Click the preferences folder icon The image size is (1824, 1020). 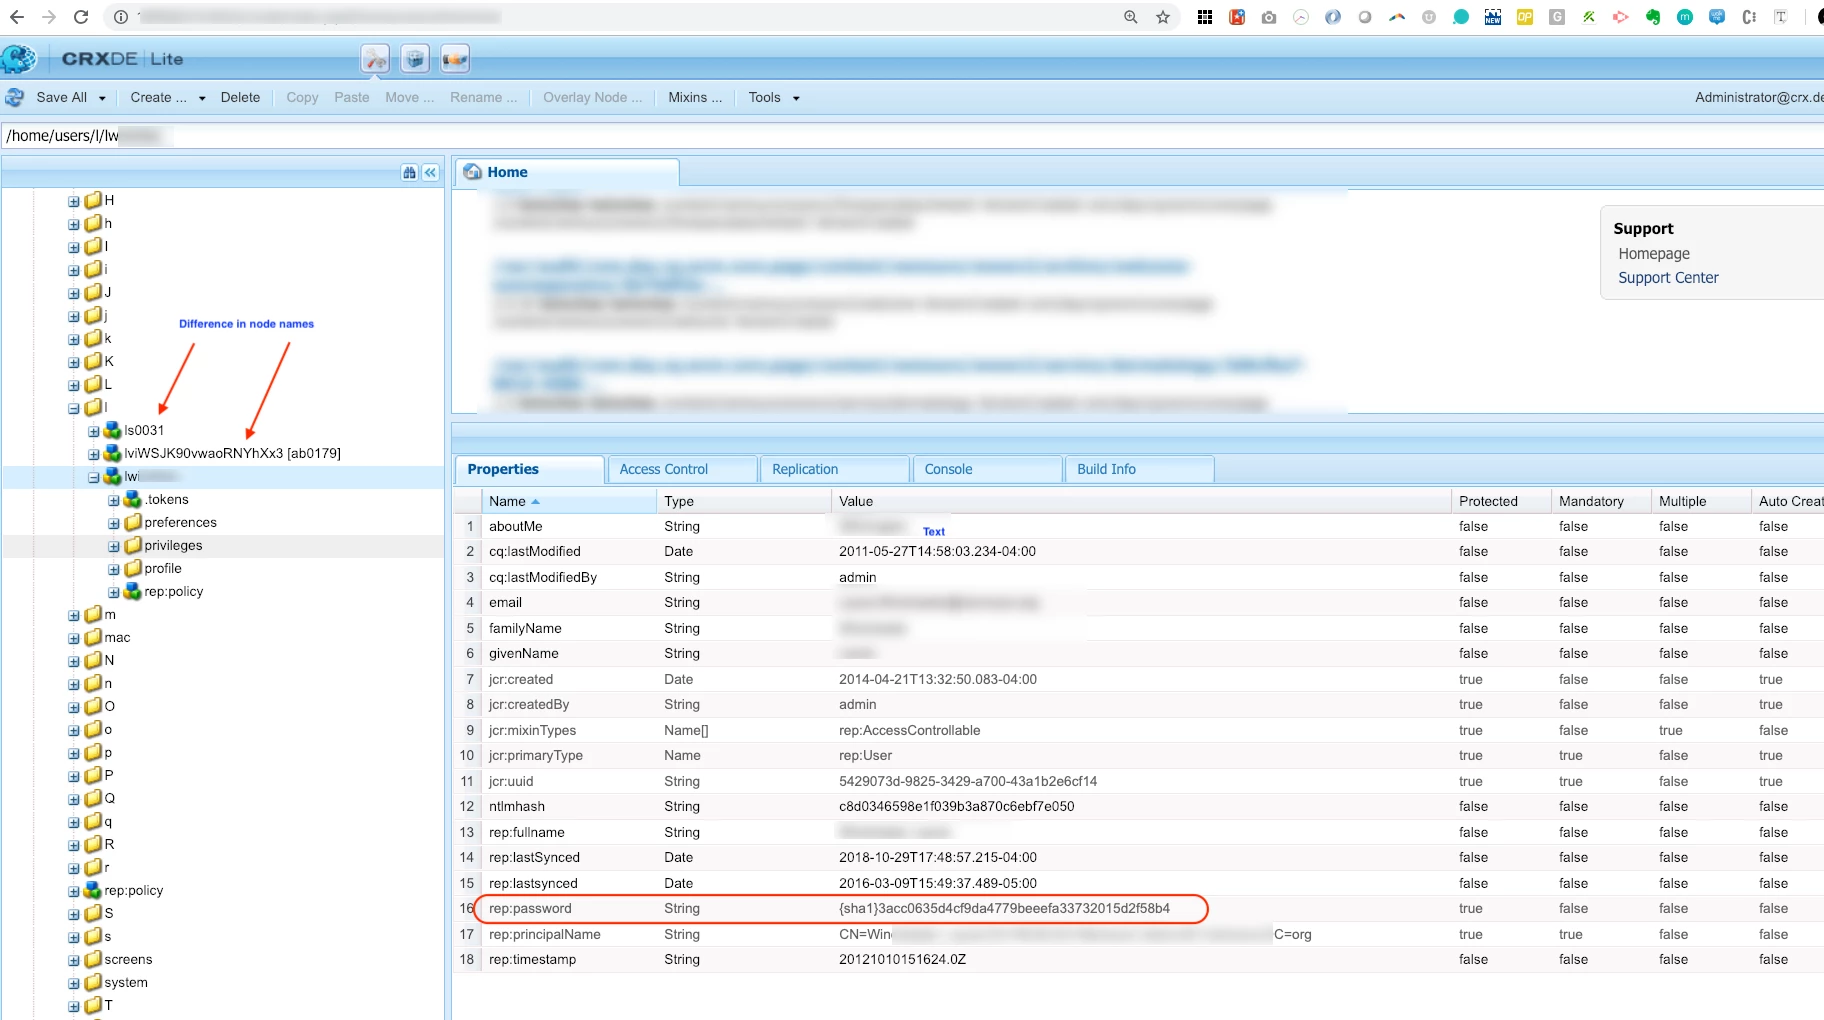coord(133,522)
